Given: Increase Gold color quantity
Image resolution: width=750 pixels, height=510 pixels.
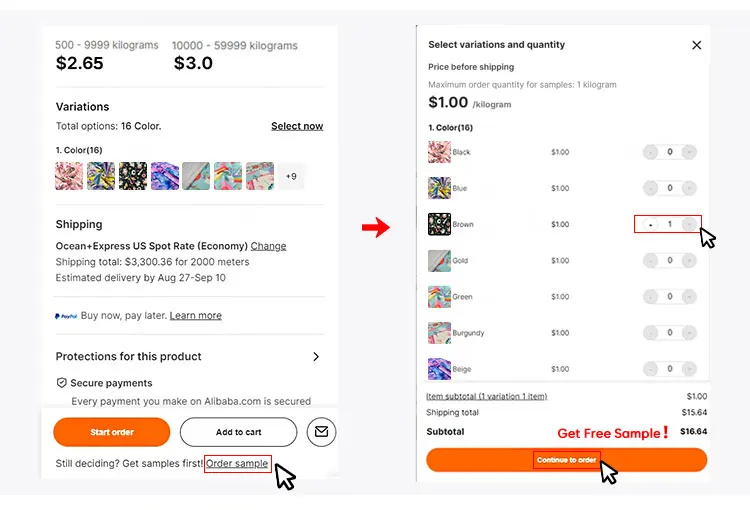Looking at the screenshot, I should pyautogui.click(x=690, y=260).
